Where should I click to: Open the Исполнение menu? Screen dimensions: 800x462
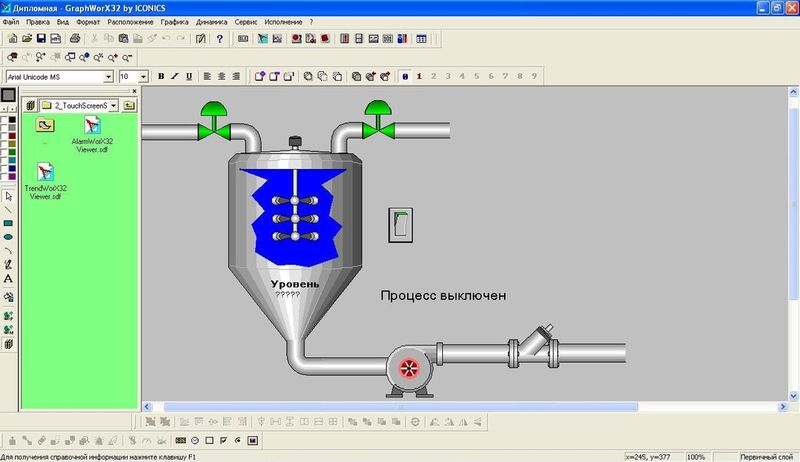click(x=283, y=22)
